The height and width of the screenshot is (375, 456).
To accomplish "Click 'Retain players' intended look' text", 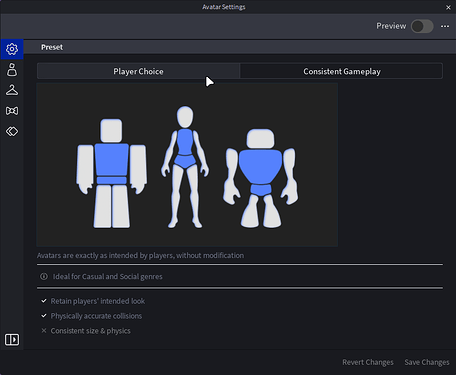I will coord(98,301).
